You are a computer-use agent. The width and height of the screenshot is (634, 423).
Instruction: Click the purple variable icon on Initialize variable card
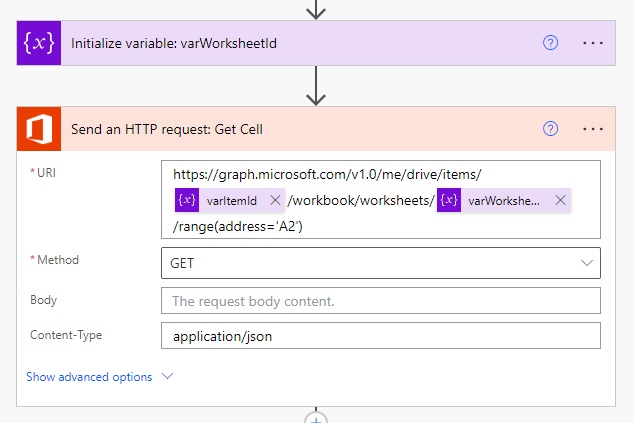(39, 43)
